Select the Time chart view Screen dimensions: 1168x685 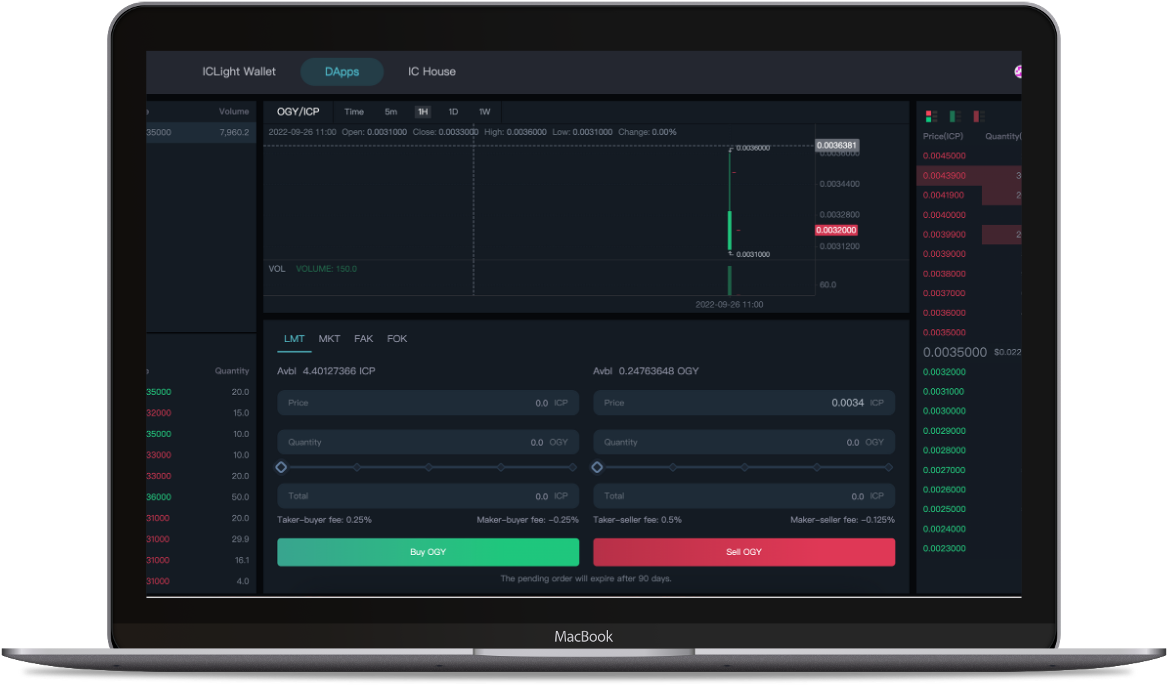(354, 112)
